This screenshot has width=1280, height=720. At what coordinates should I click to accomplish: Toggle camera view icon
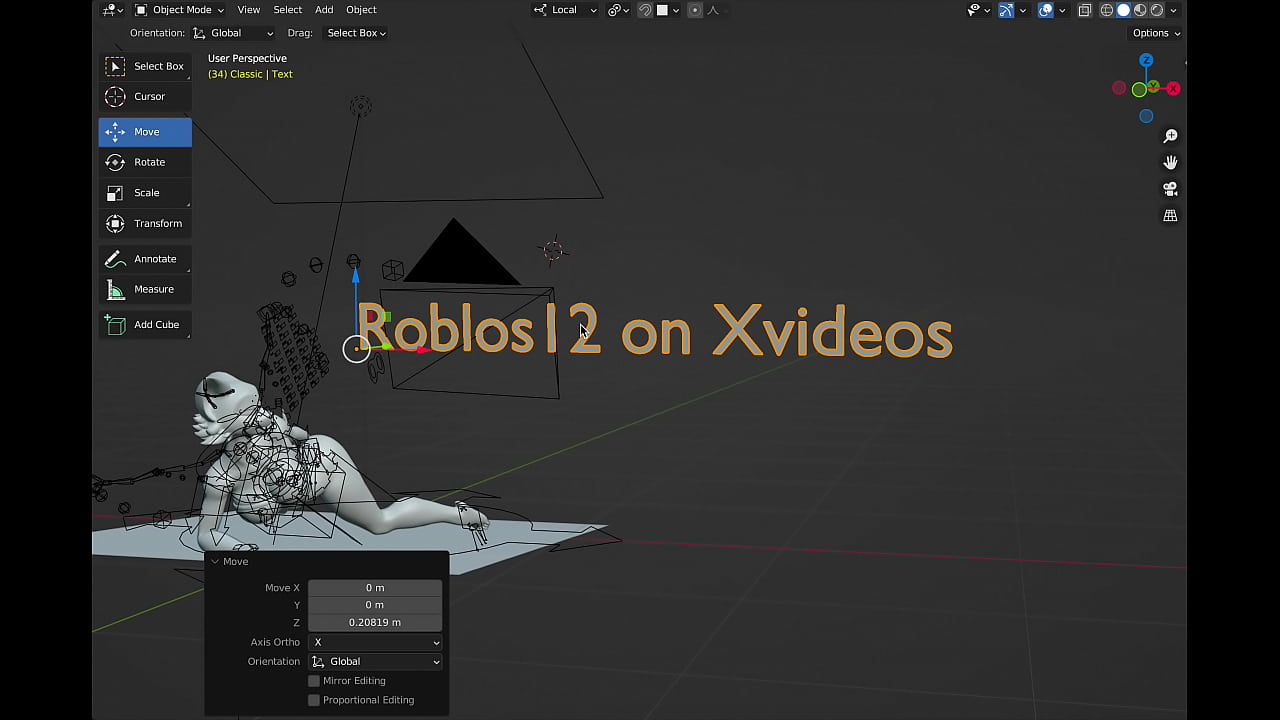click(x=1170, y=189)
